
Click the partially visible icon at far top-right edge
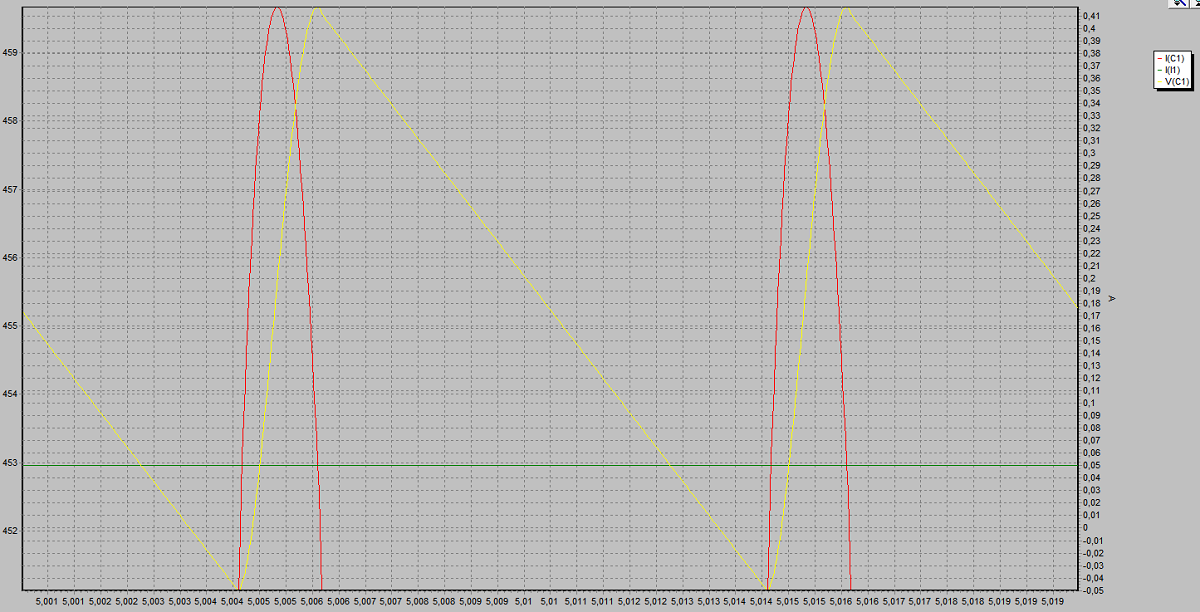click(x=1194, y=3)
